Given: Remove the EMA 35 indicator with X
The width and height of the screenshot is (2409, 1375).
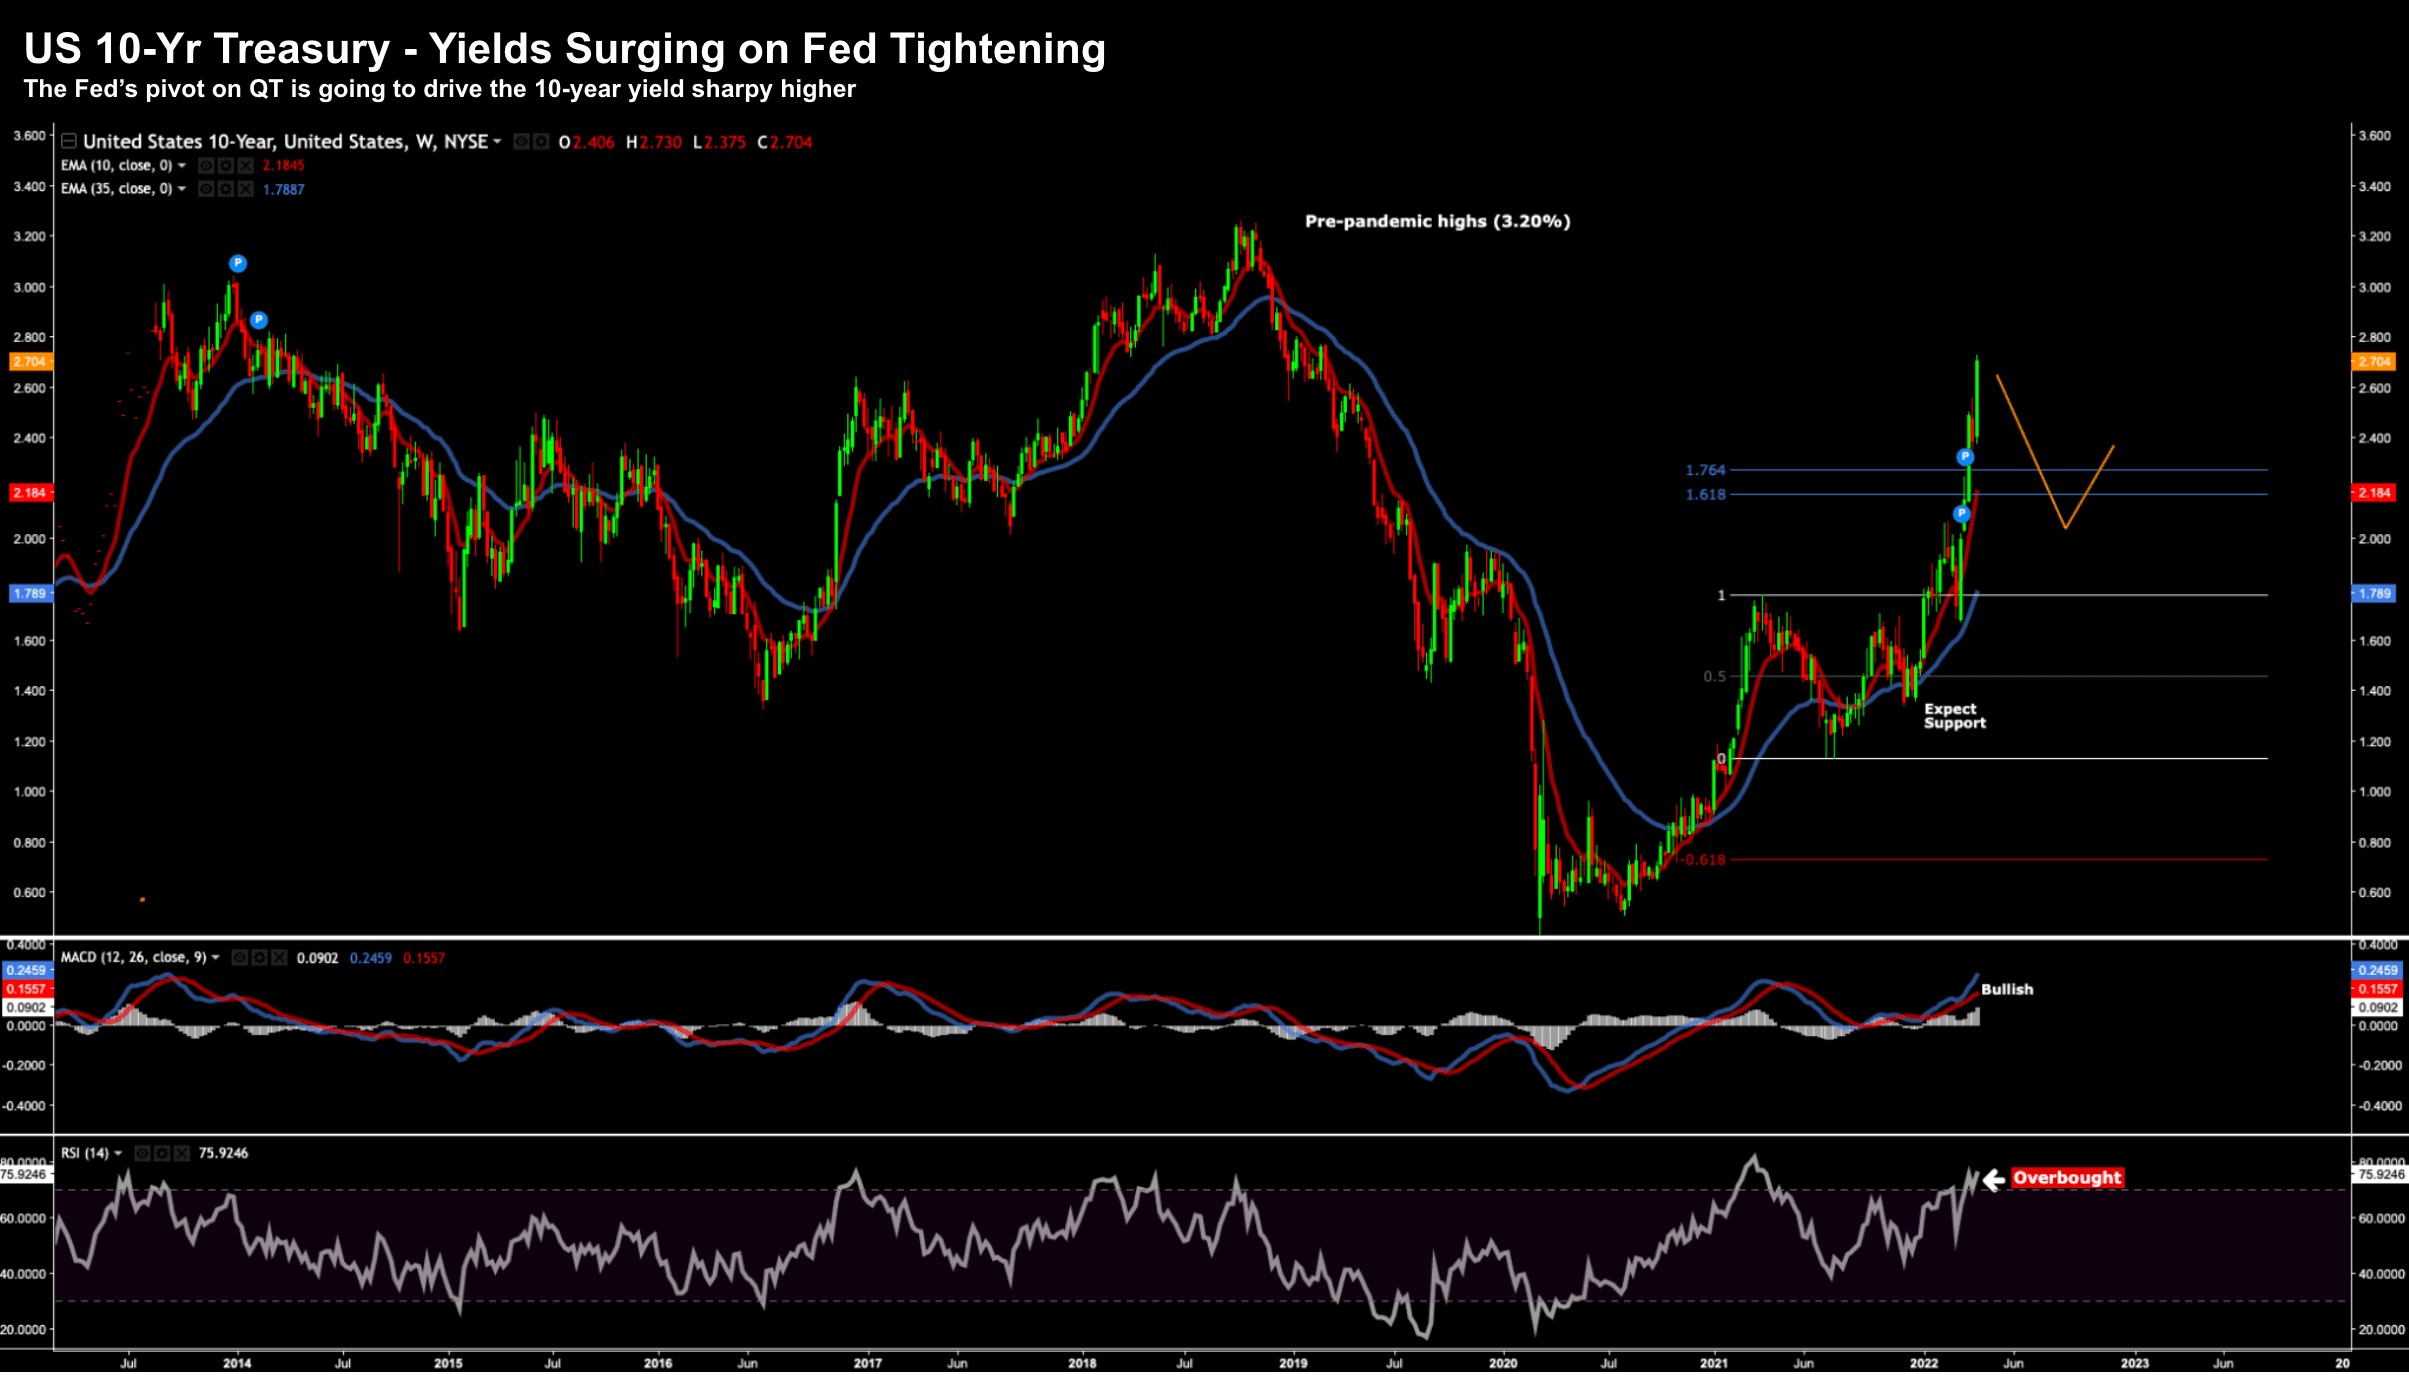Looking at the screenshot, I should coord(246,189).
